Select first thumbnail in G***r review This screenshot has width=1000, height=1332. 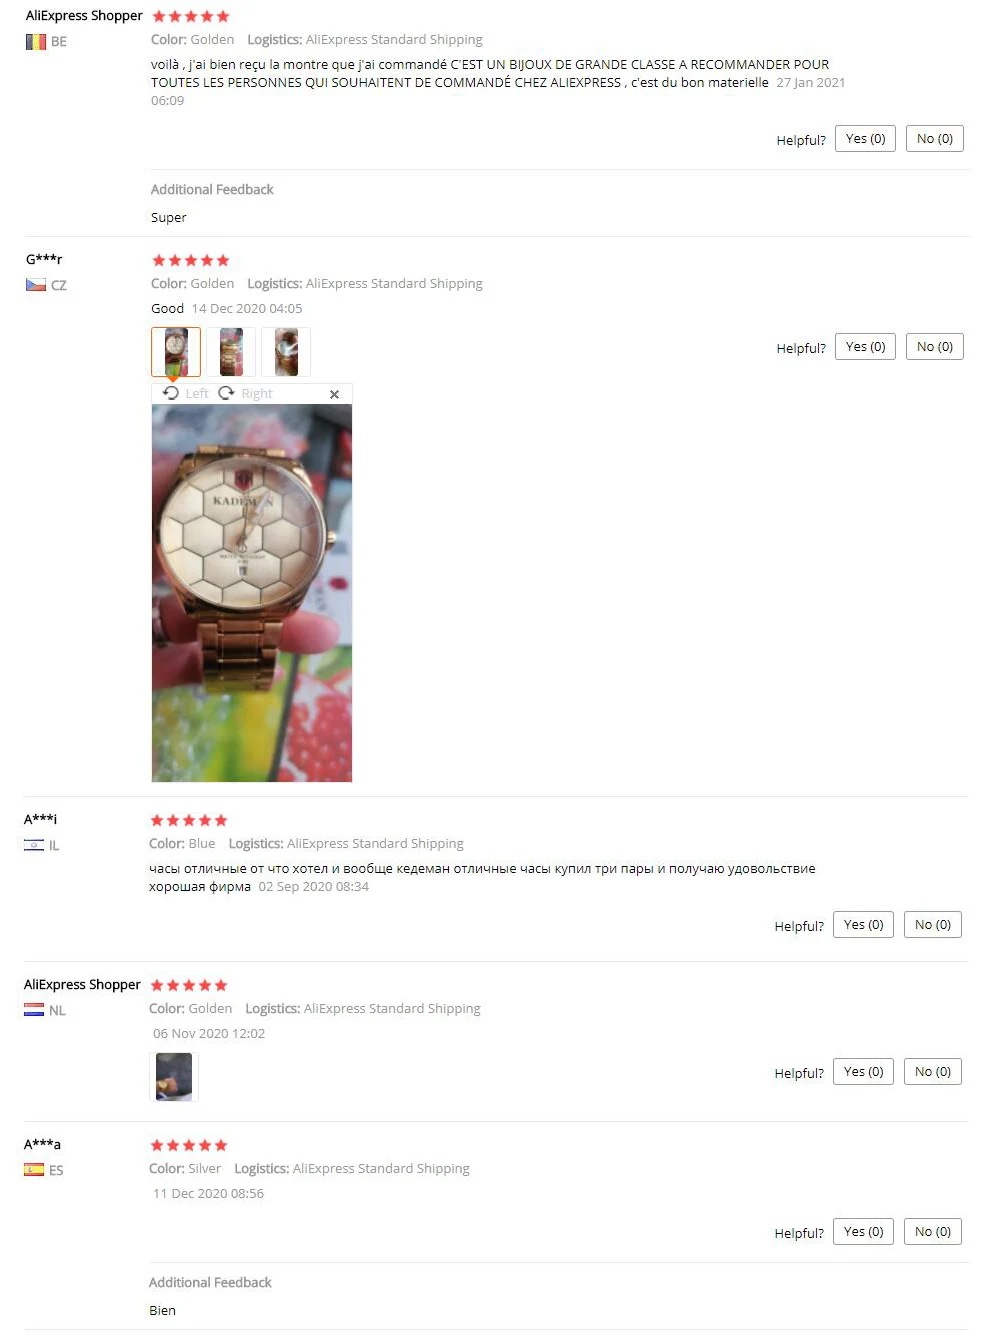pos(176,352)
